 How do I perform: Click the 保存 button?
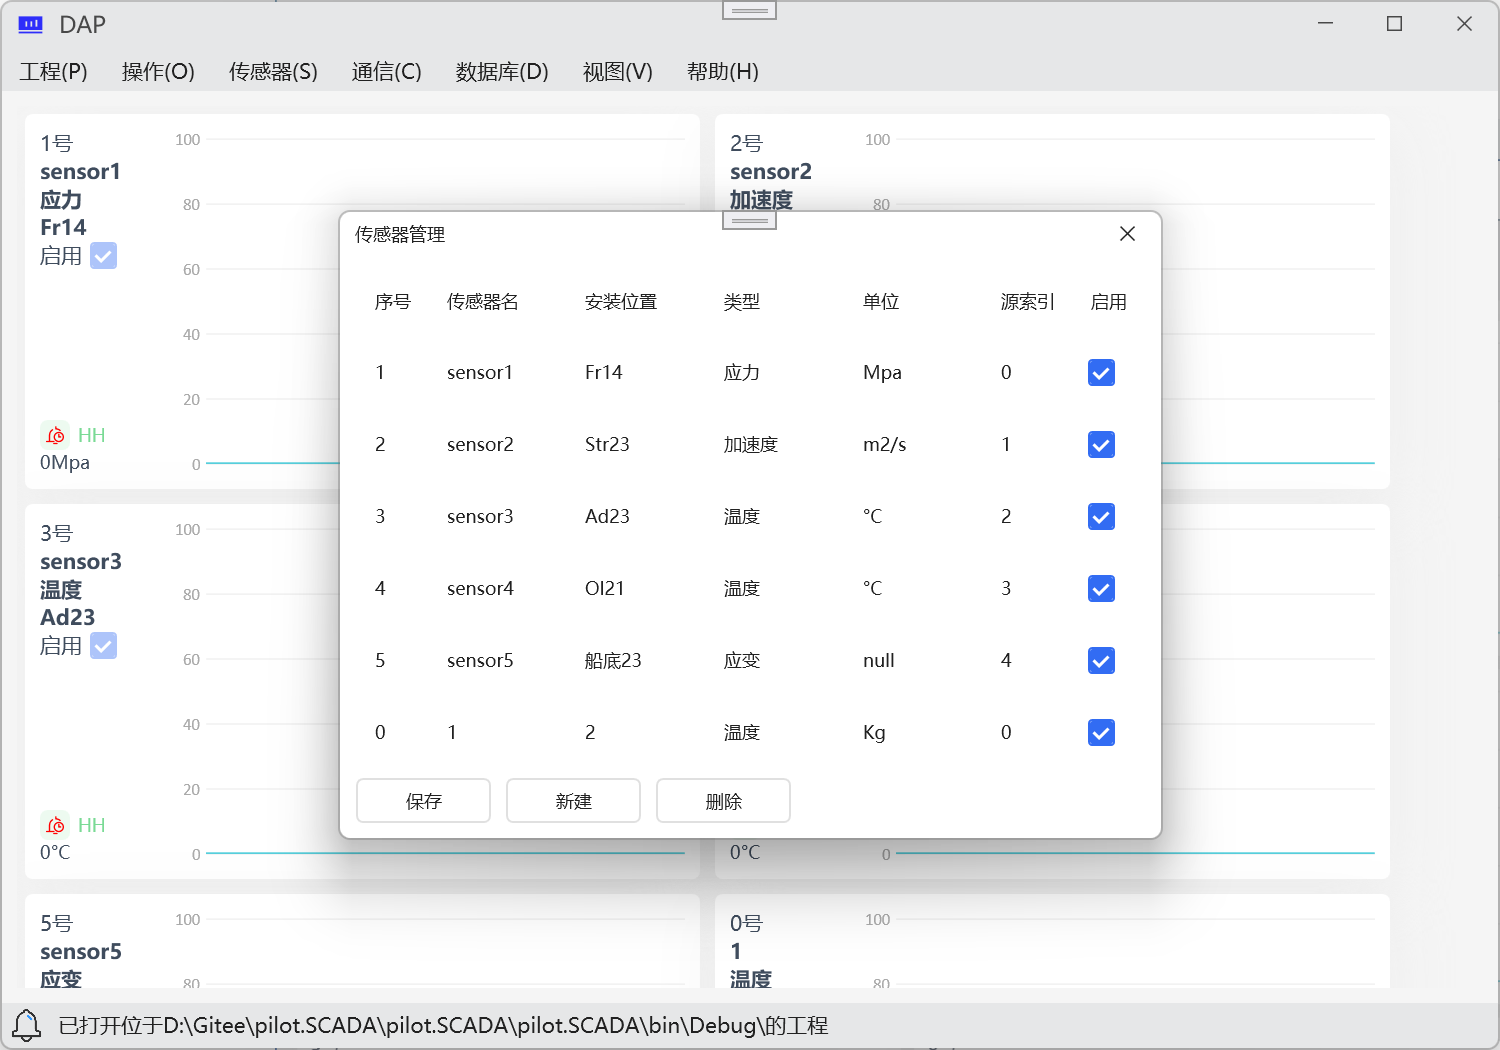423,801
